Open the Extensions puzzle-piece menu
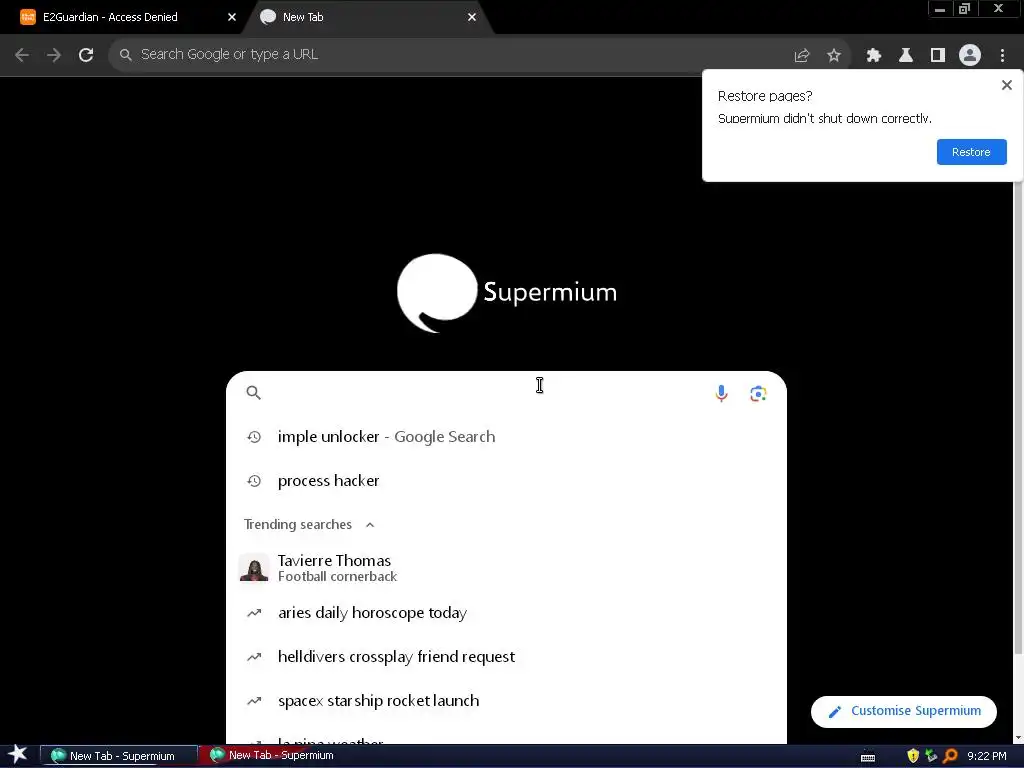Image resolution: width=1024 pixels, height=768 pixels. pos(874,56)
